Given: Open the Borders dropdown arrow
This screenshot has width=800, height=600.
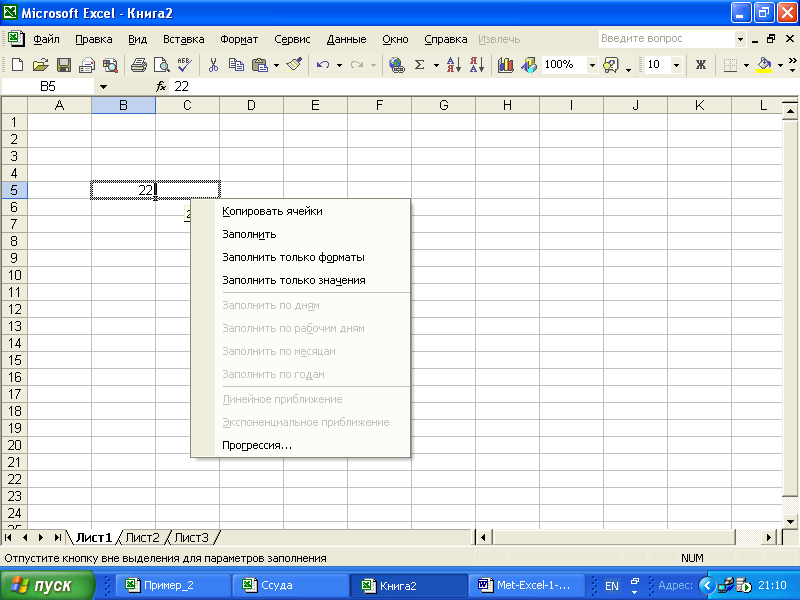Looking at the screenshot, I should click(x=746, y=65).
